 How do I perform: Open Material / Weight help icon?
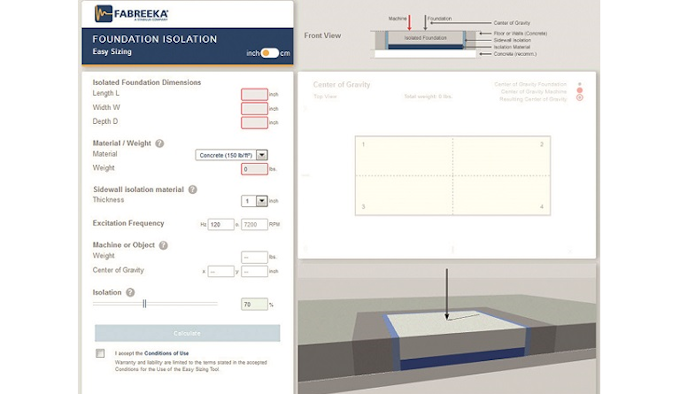(159, 143)
